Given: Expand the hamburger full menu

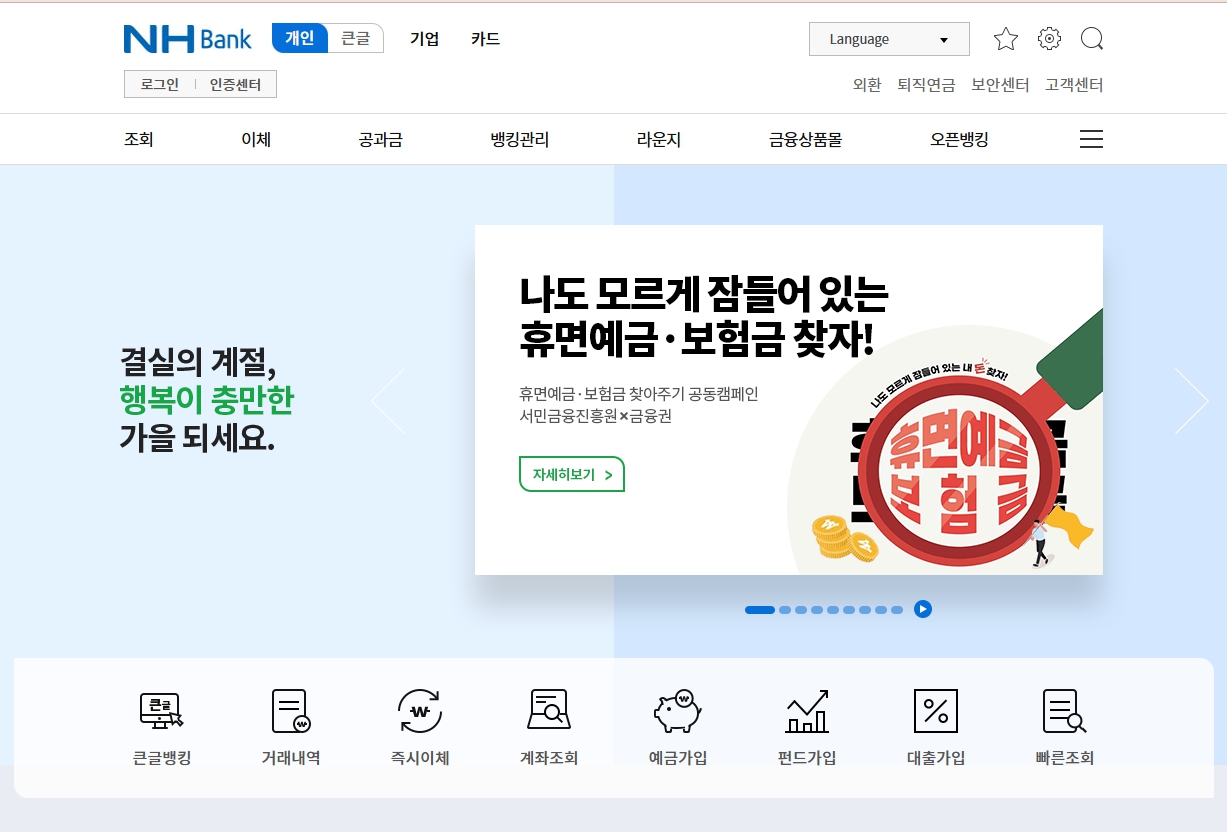Looking at the screenshot, I should [x=1091, y=139].
